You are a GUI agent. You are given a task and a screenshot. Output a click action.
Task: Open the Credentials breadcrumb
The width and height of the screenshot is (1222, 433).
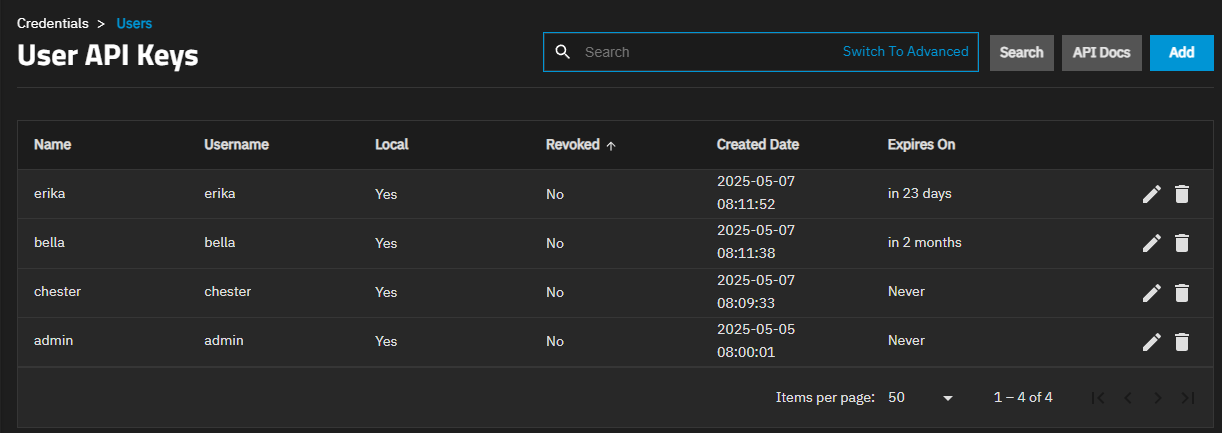click(53, 23)
